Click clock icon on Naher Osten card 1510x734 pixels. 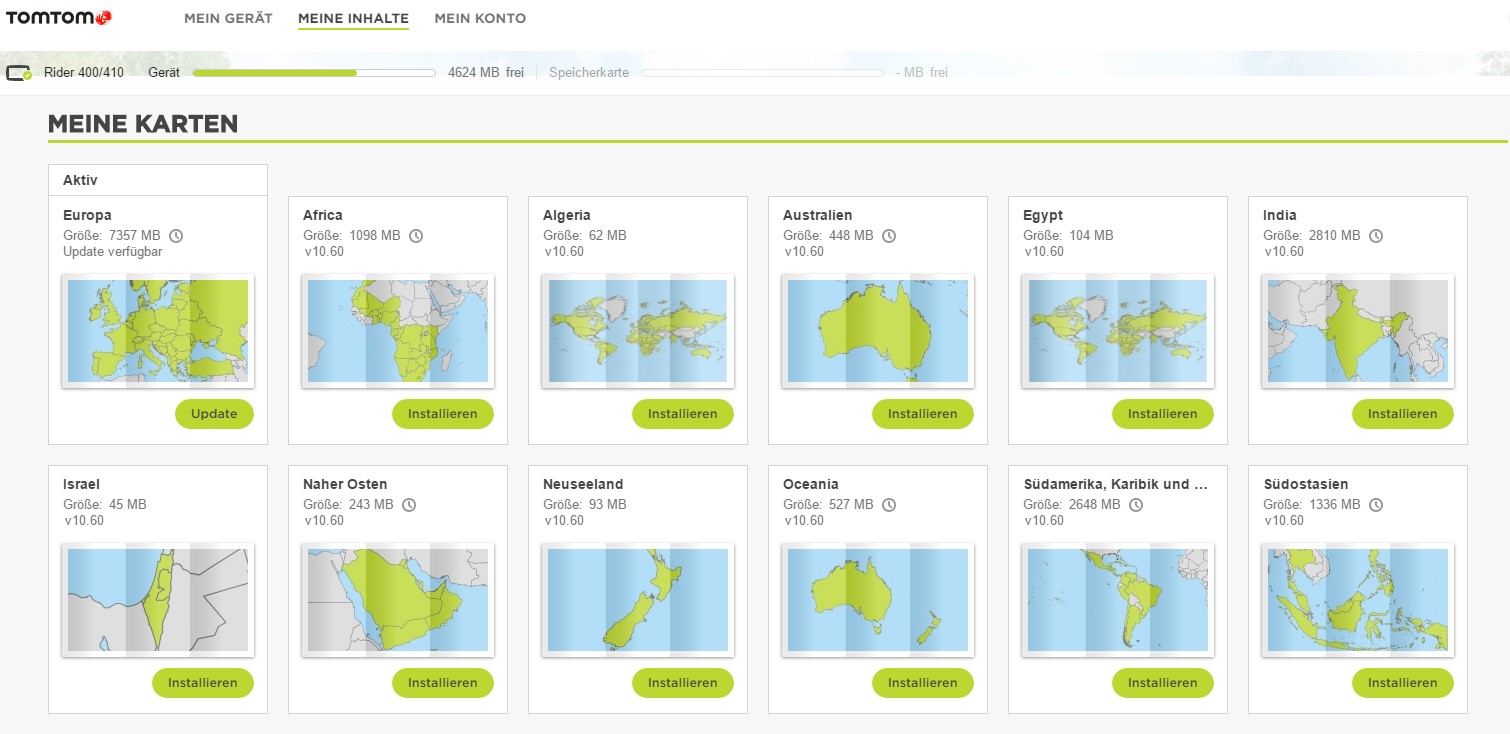[x=409, y=505]
